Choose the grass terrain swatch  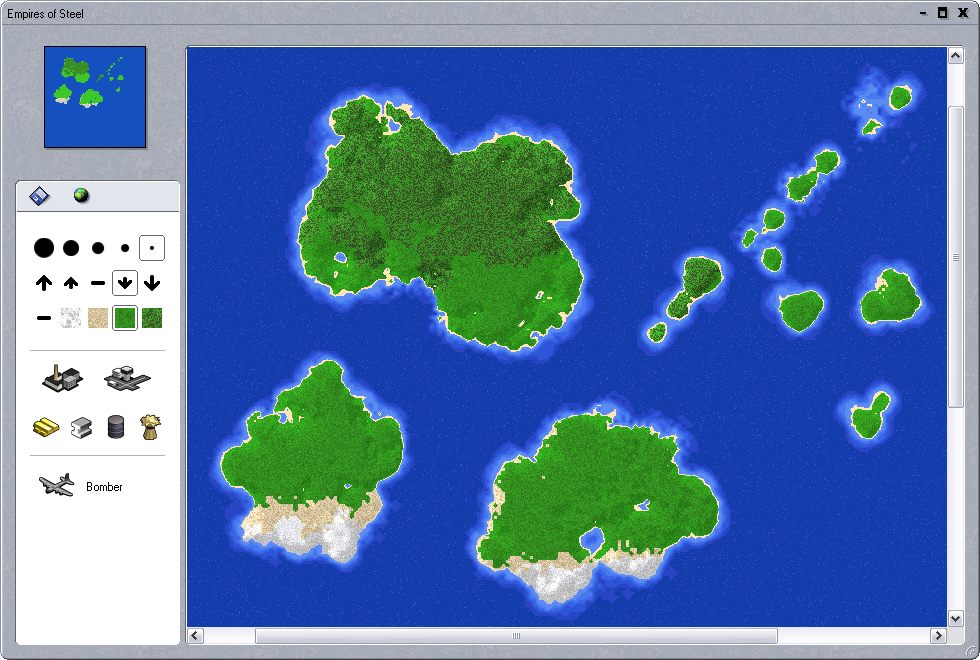coord(125,318)
